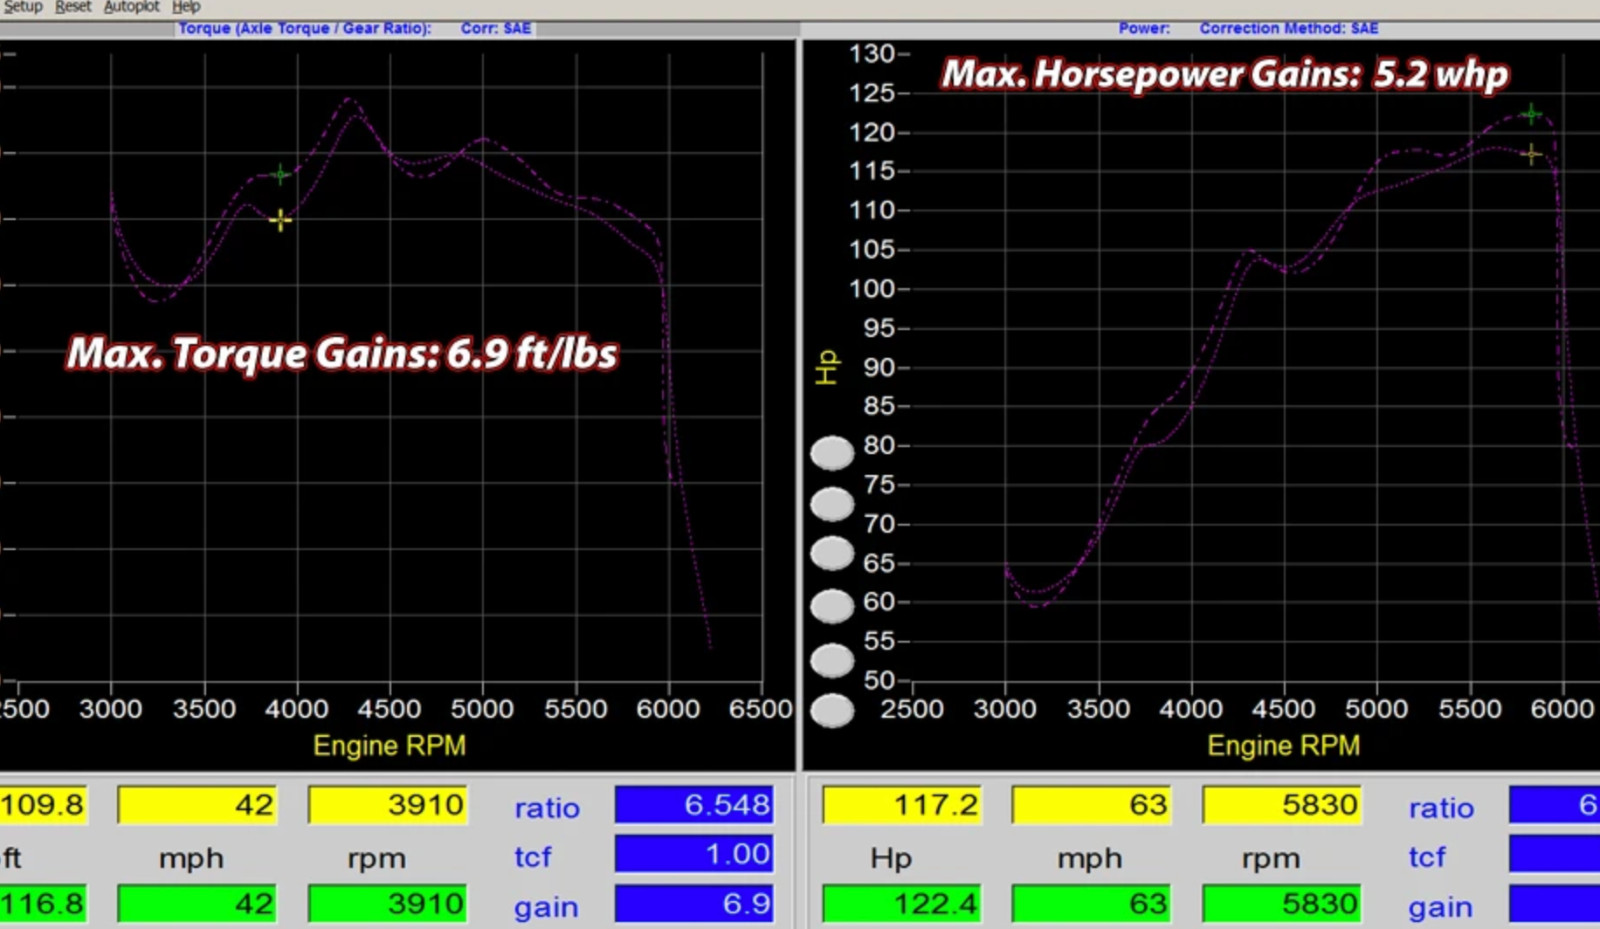The height and width of the screenshot is (929, 1600).
Task: Select the green cross marker on the torque graph
Action: point(281,175)
